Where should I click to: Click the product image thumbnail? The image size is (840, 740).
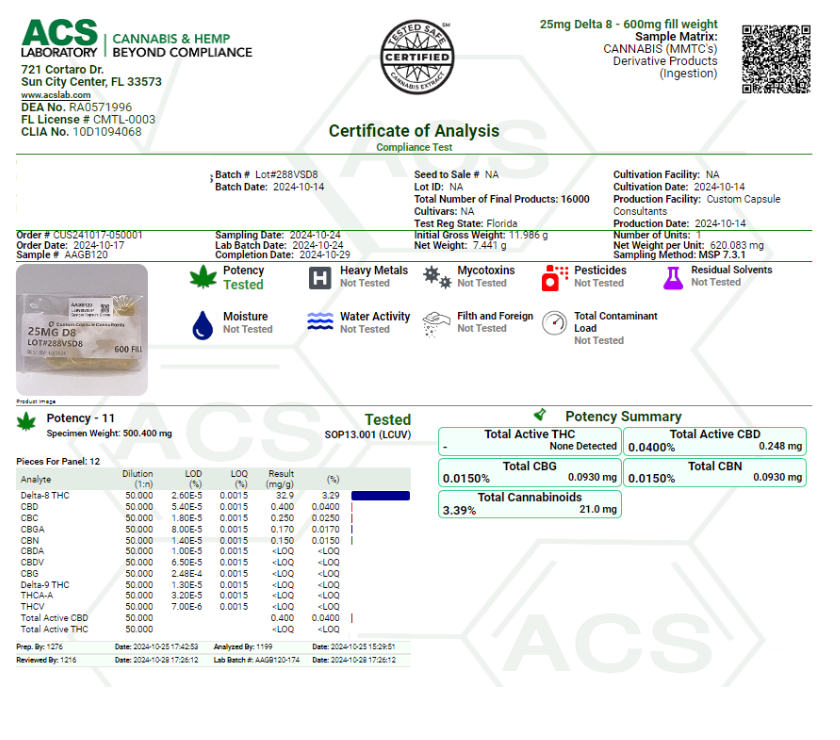pyautogui.click(x=82, y=329)
